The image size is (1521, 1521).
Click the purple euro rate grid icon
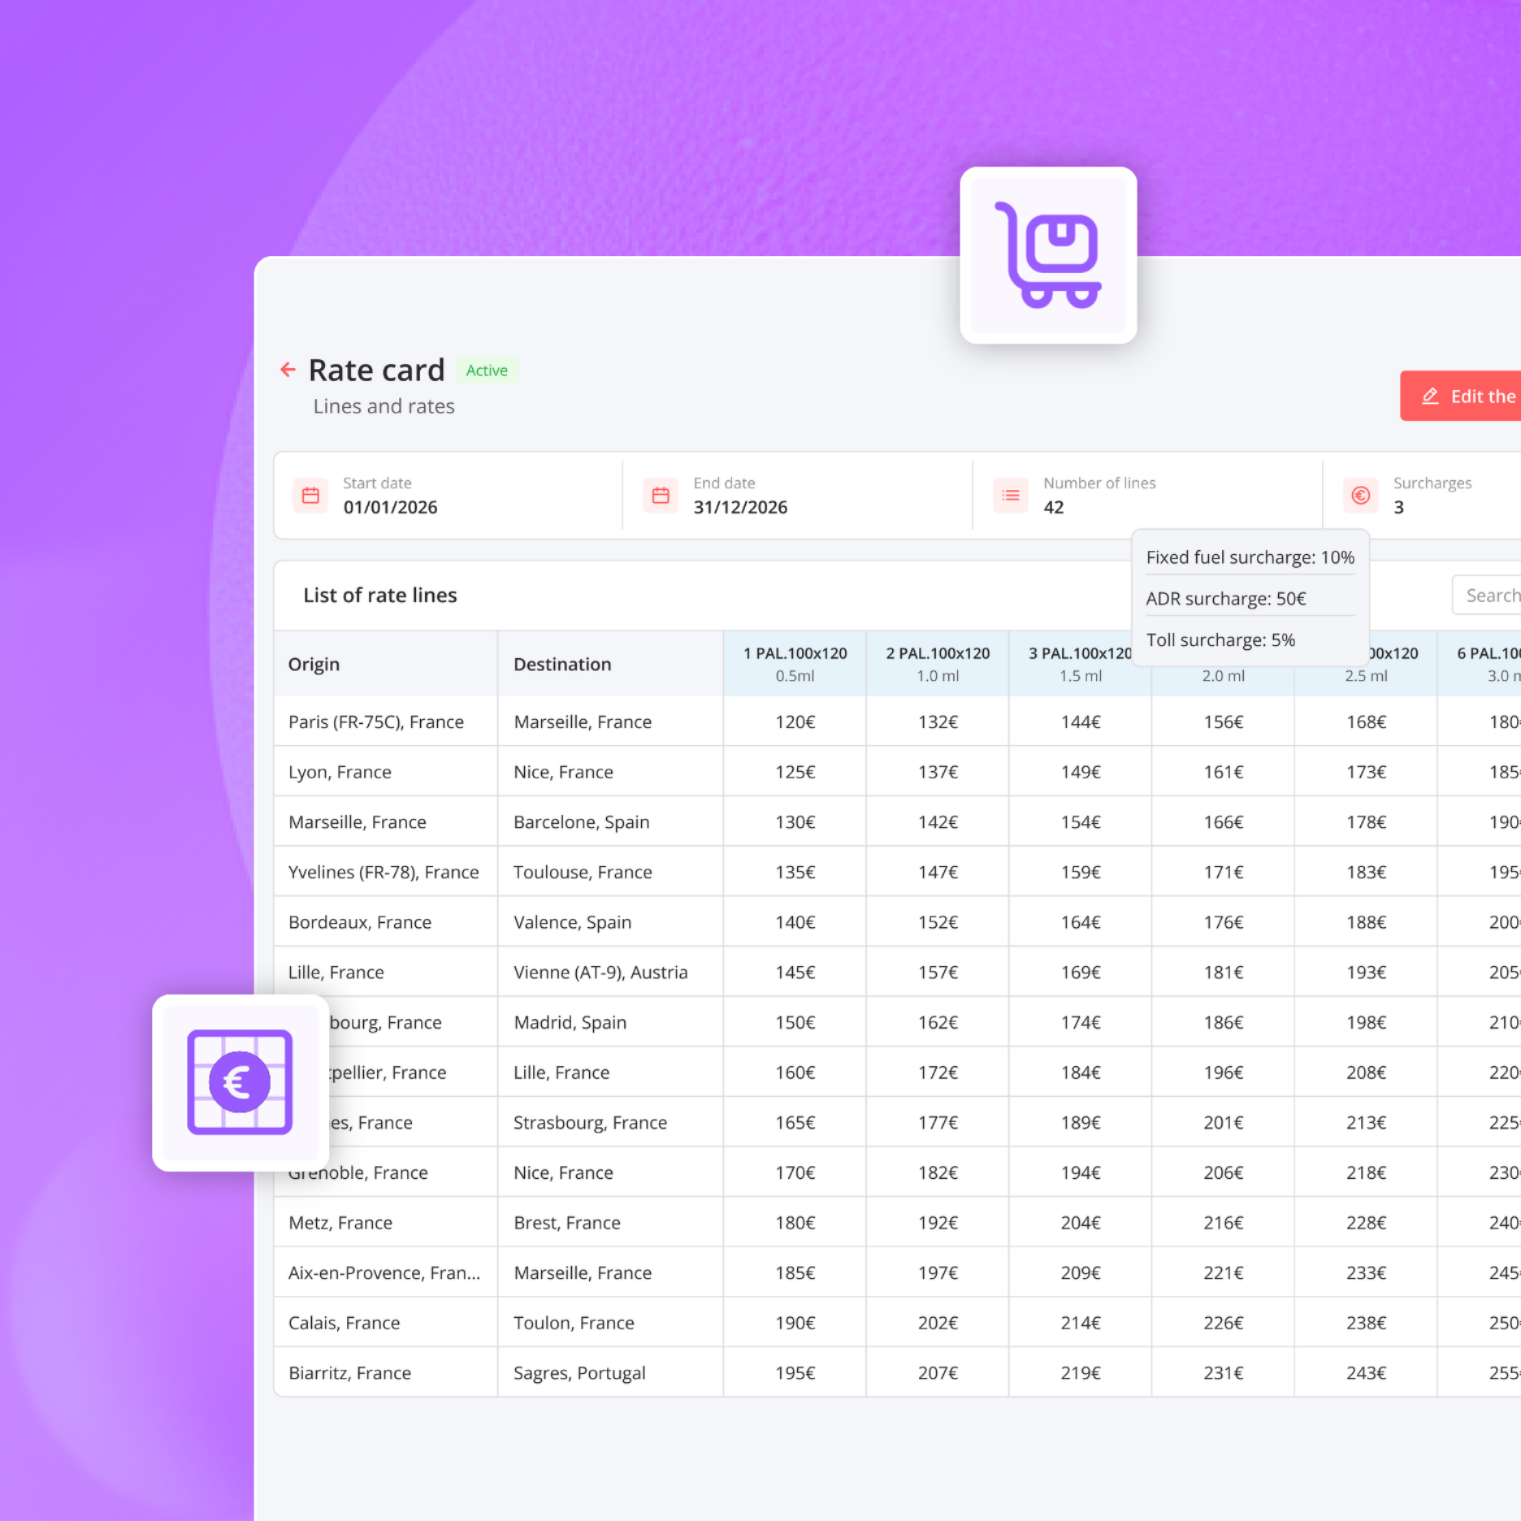(240, 1082)
